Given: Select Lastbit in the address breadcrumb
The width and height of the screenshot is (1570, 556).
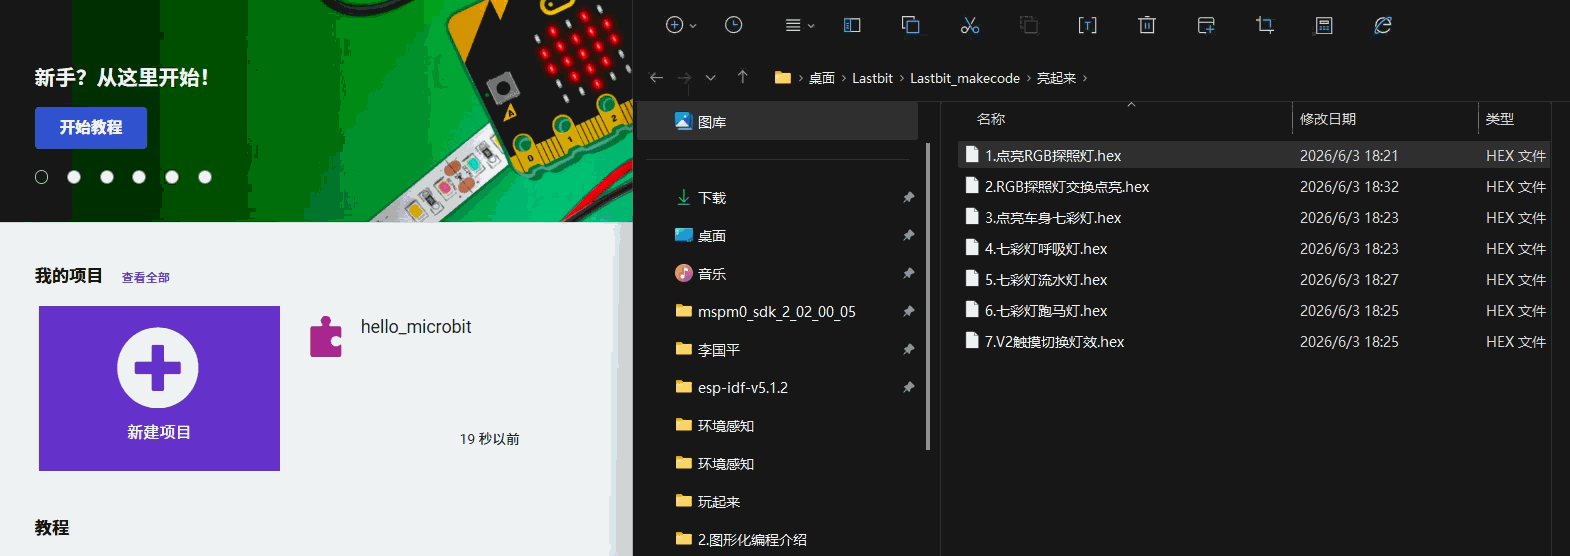Looking at the screenshot, I should coord(872,78).
